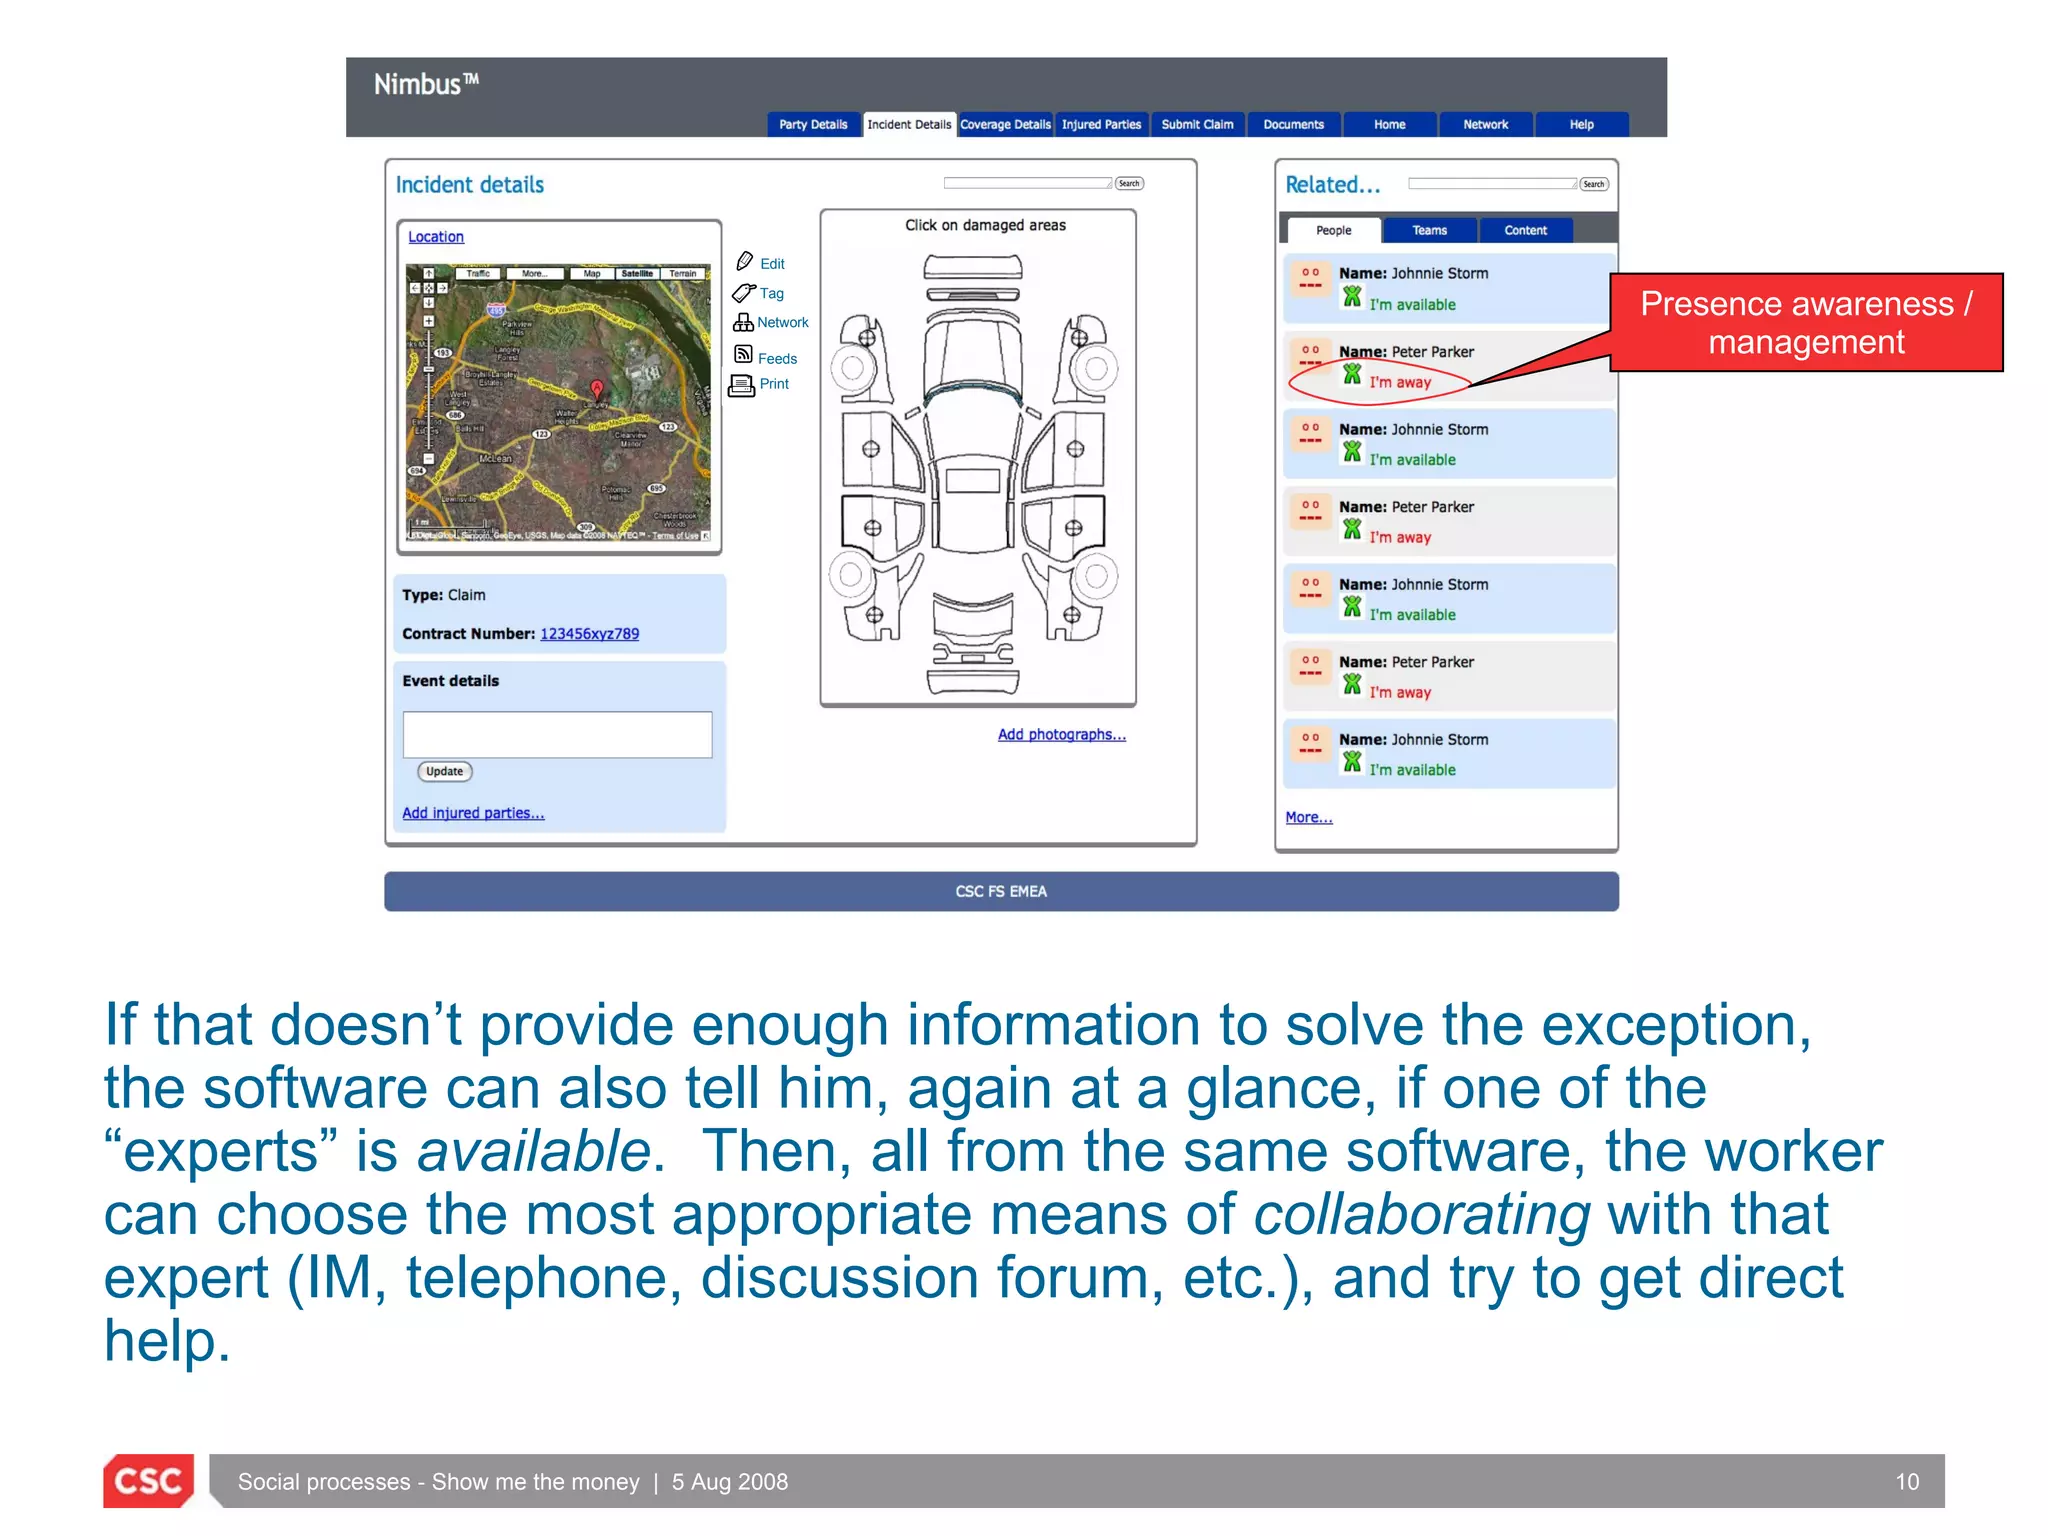
Task: Click the Print icon
Action: click(741, 385)
